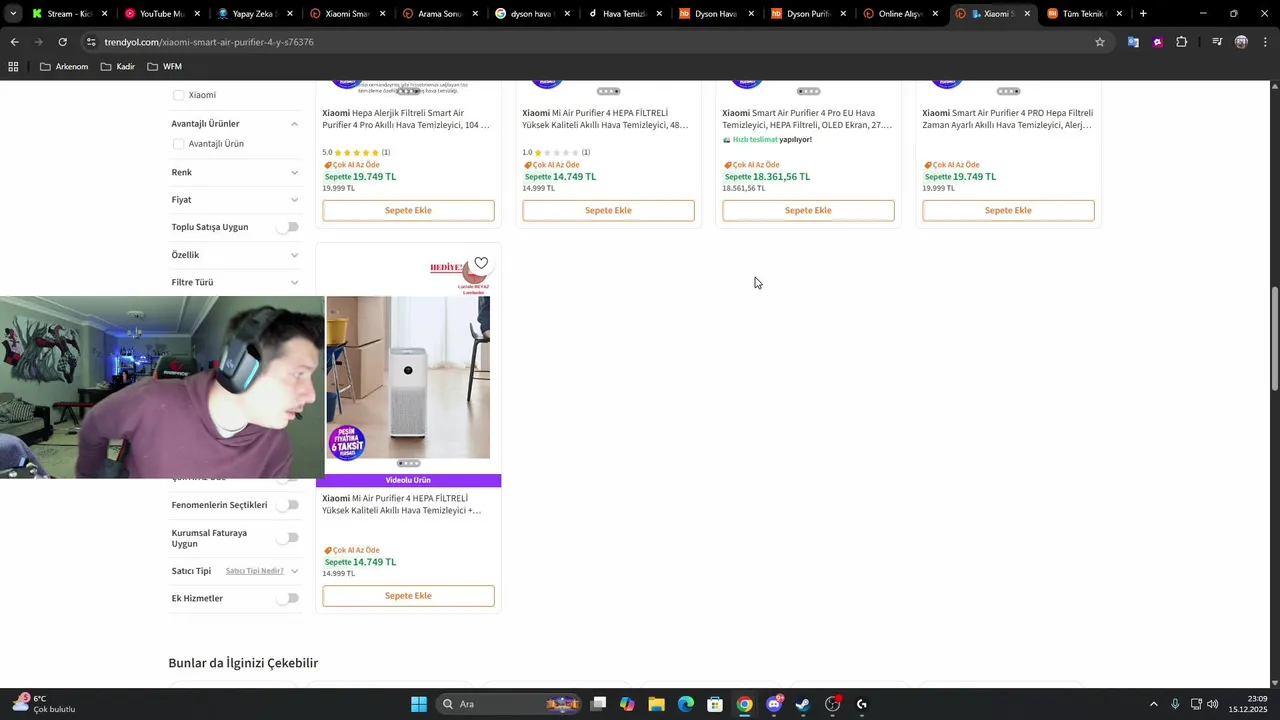This screenshot has width=1280, height=720.
Task: Click the browser back arrow
Action: [14, 42]
